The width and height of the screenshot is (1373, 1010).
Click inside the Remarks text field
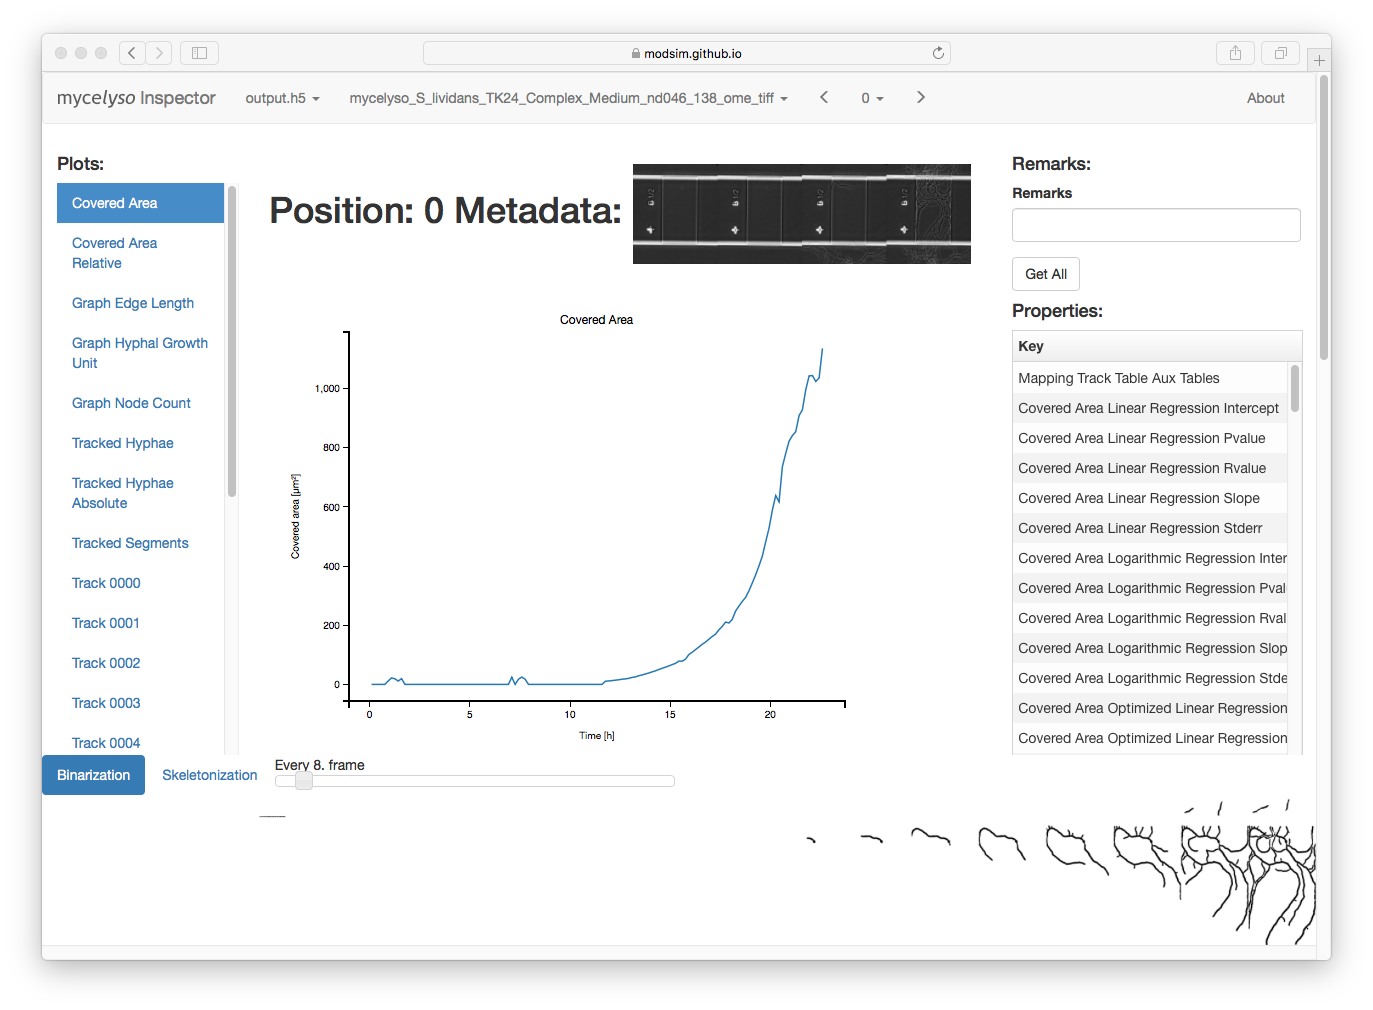[x=1155, y=225]
